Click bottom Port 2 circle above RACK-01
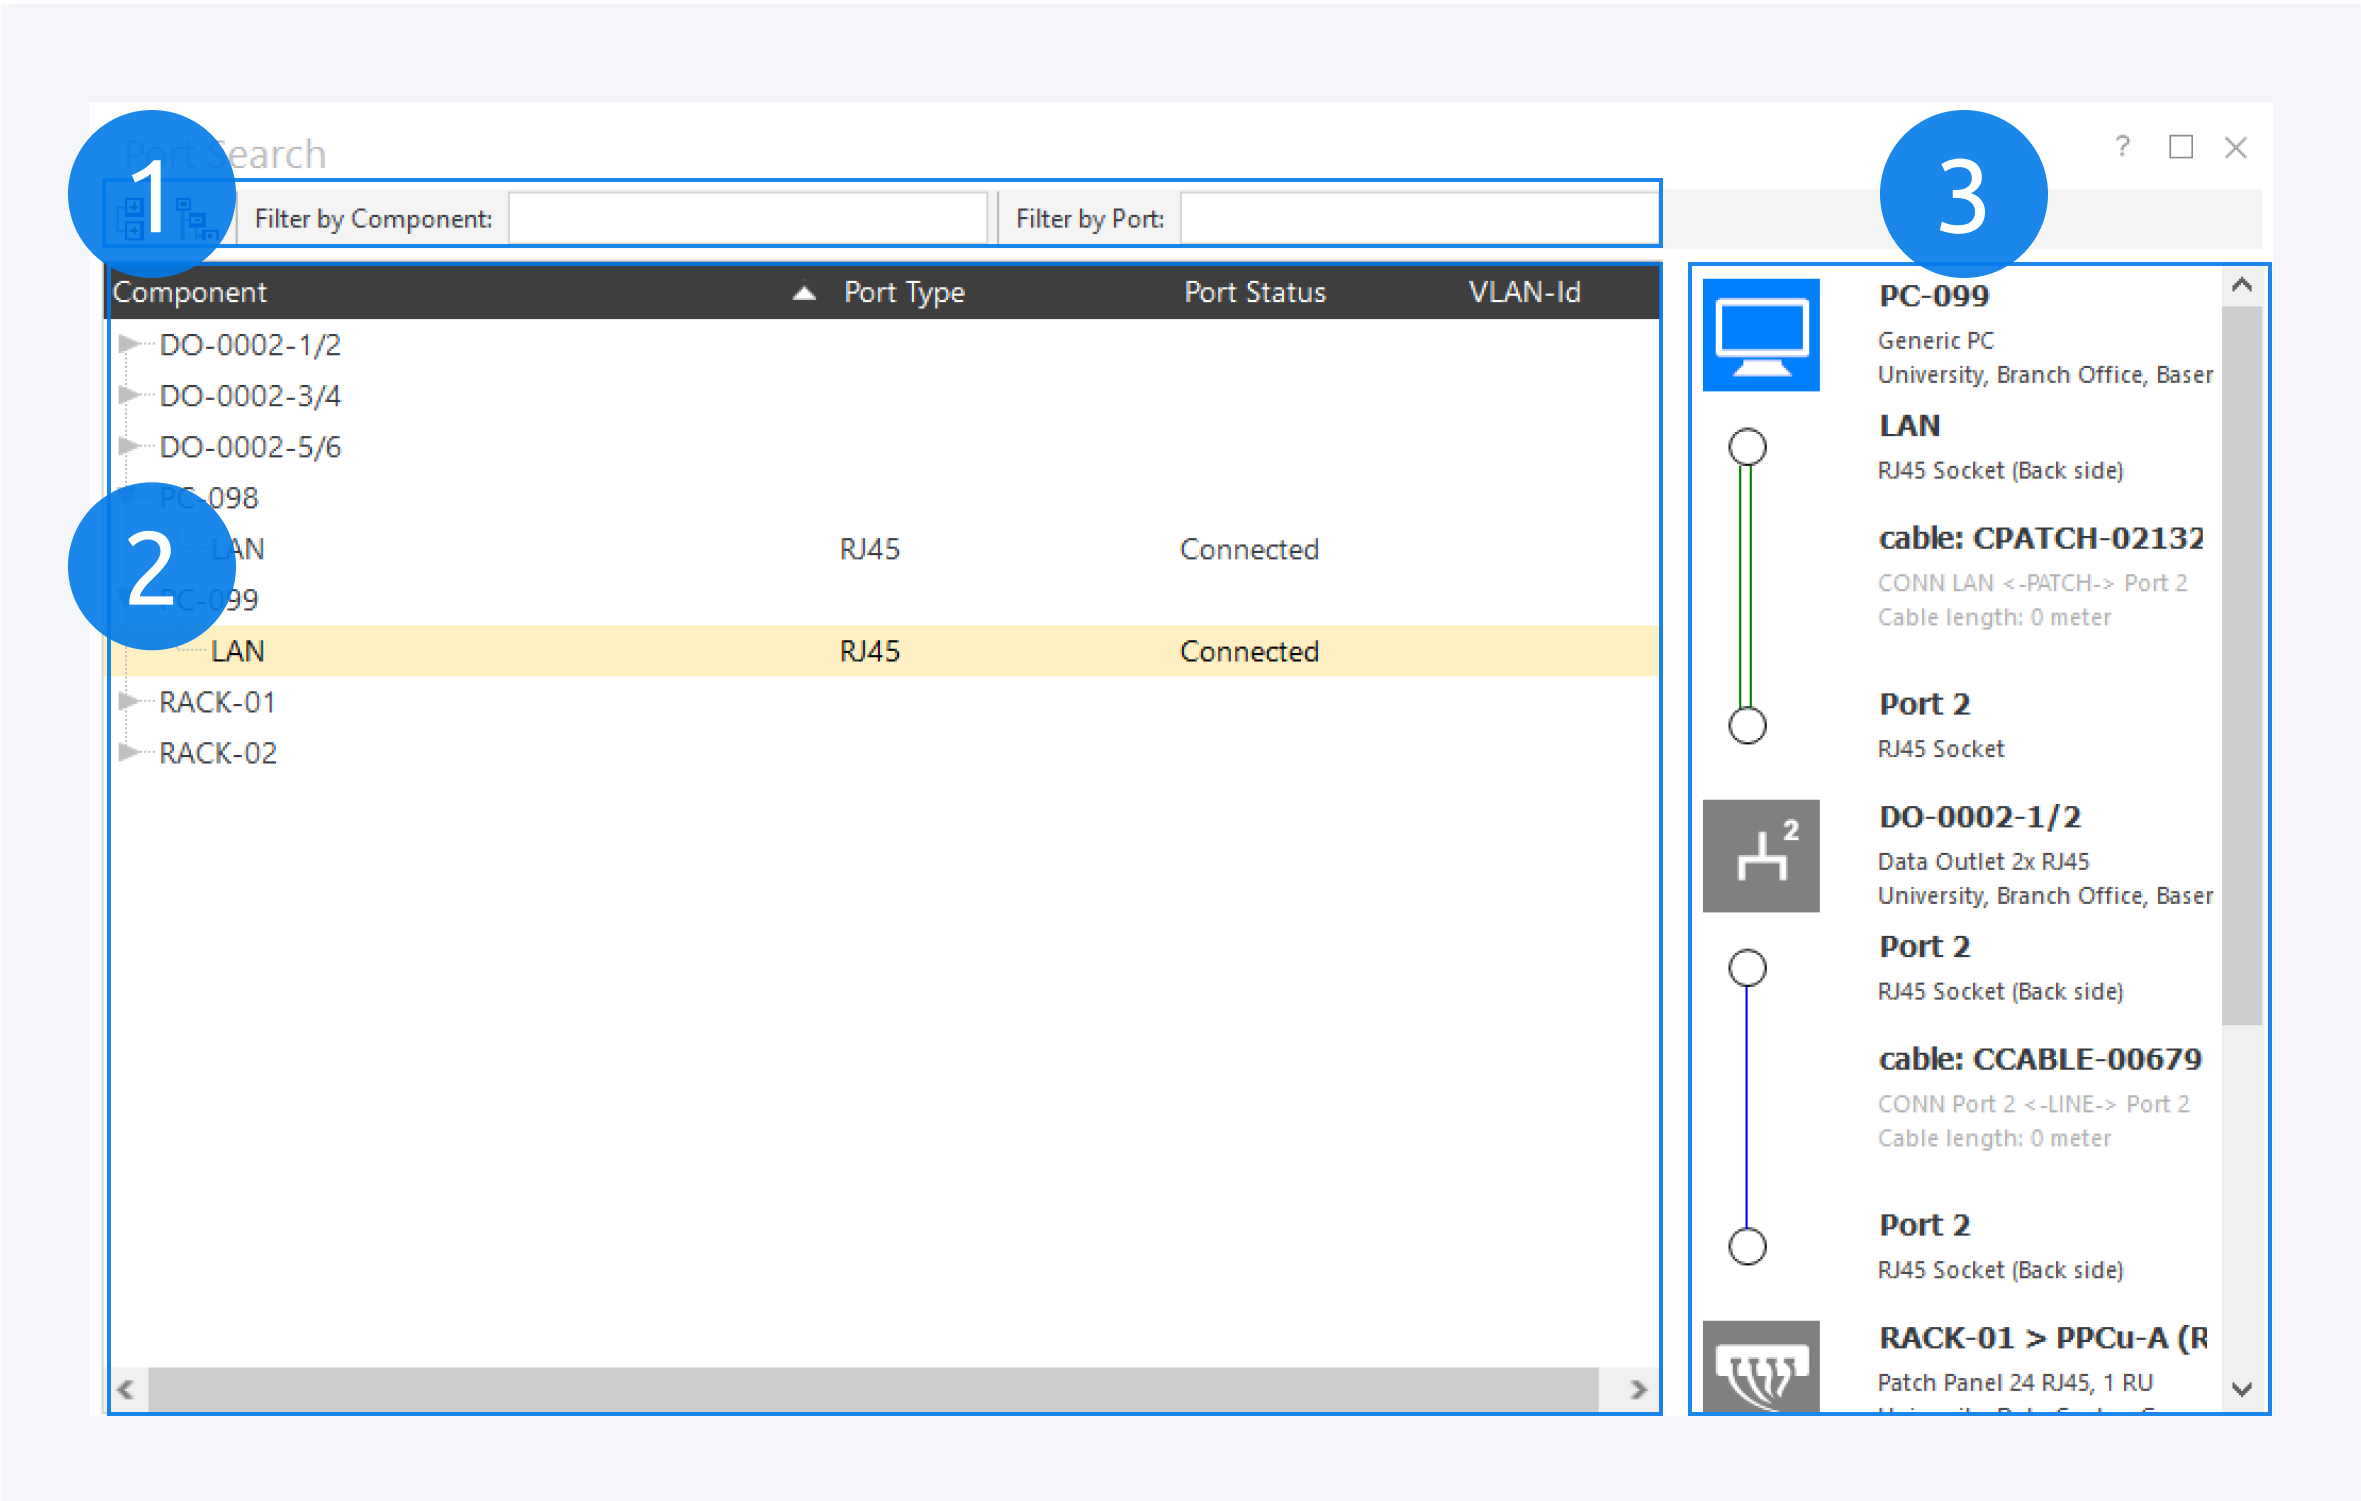Screen dimensions: 2361x1501 [x=1747, y=1246]
